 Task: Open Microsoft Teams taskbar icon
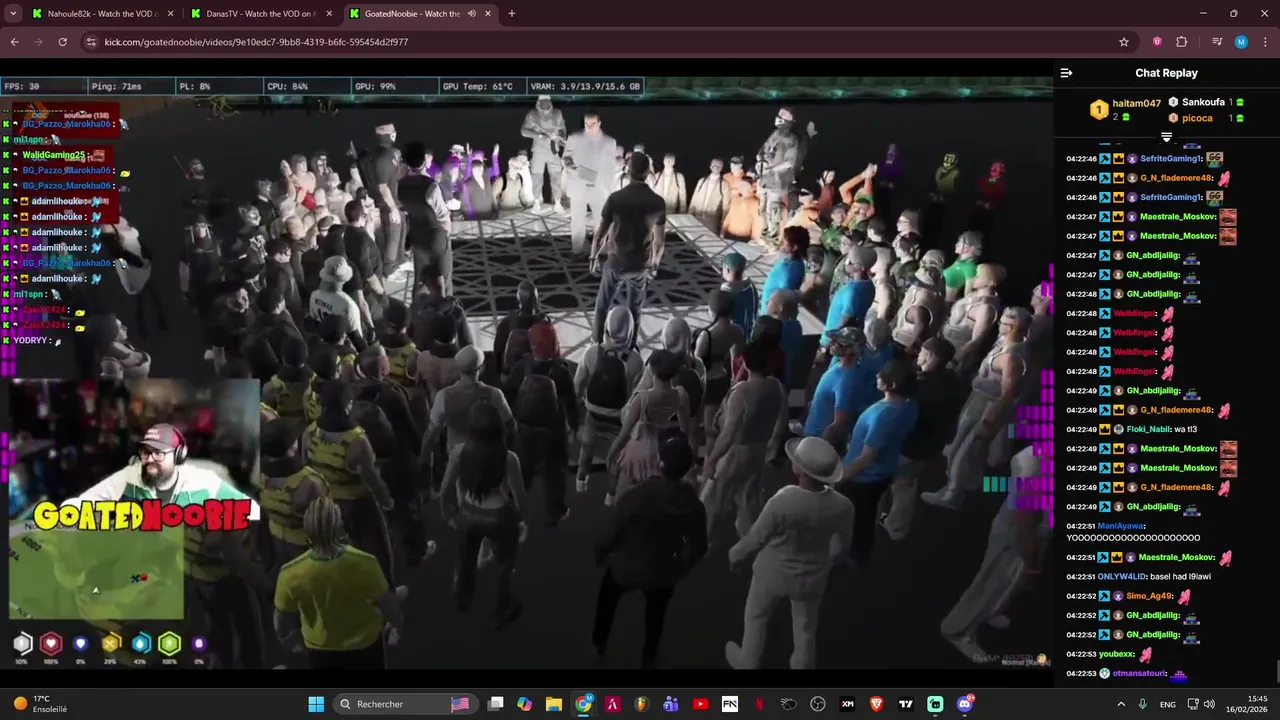671,704
